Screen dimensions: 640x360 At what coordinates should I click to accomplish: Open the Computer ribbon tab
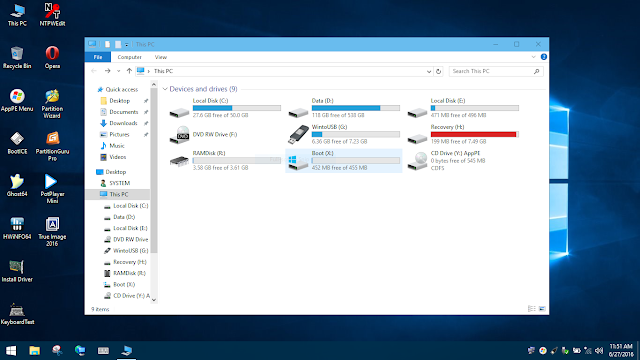point(129,57)
